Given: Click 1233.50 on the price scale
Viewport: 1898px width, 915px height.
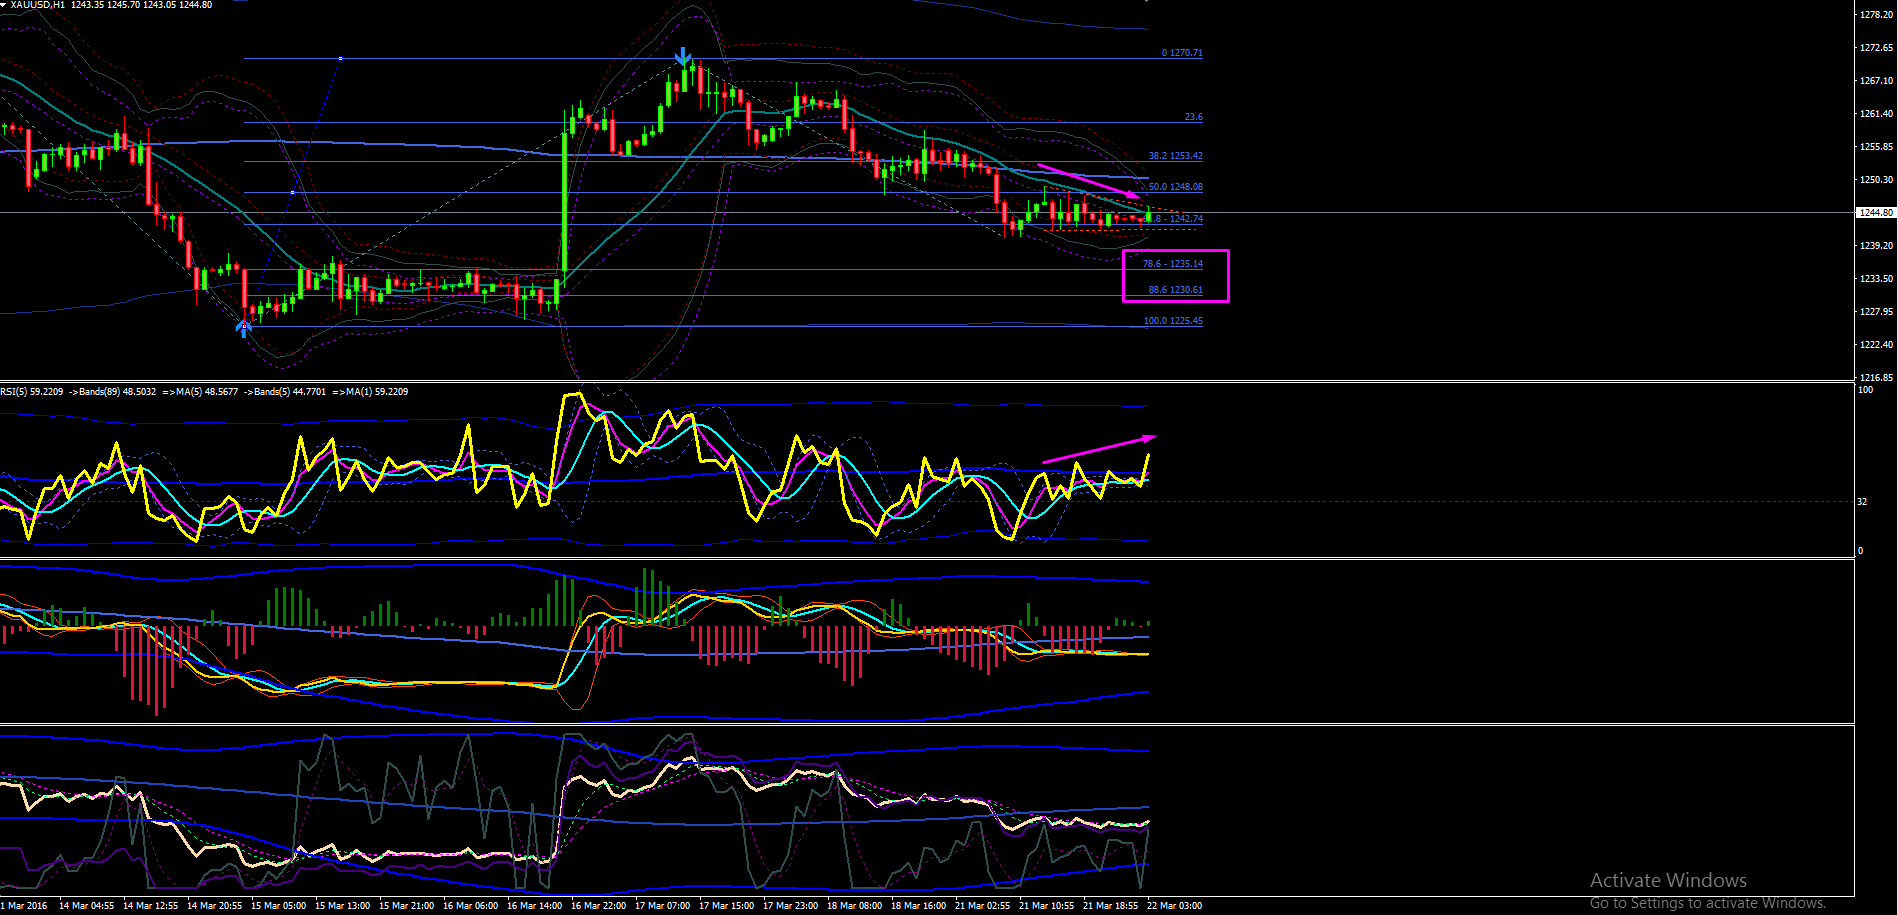Looking at the screenshot, I should pyautogui.click(x=1876, y=279).
